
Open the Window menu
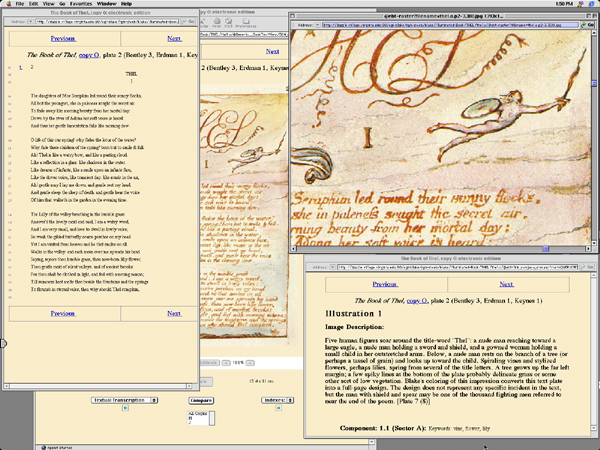click(106, 4)
